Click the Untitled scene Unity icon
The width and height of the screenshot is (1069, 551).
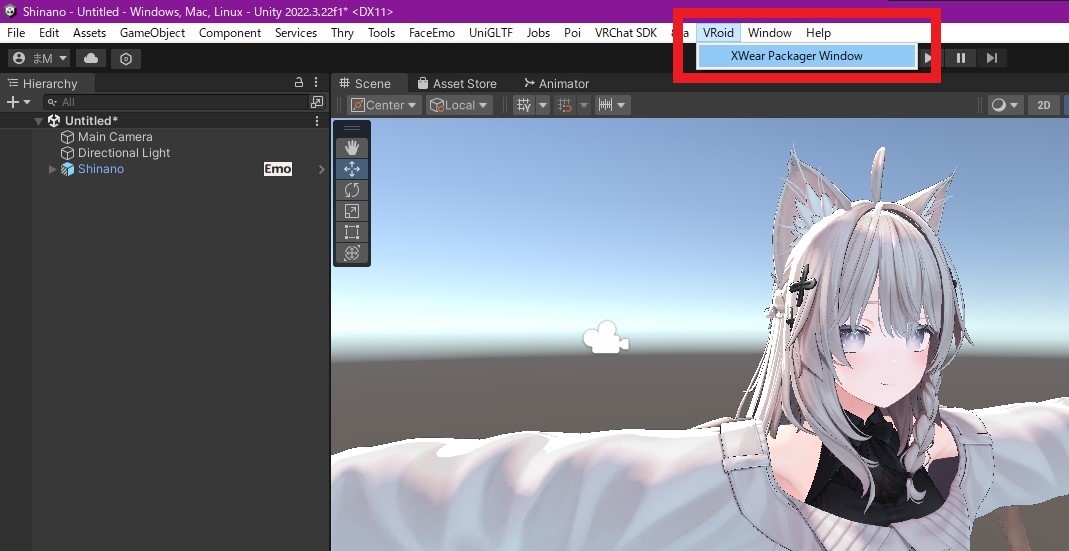[54, 121]
